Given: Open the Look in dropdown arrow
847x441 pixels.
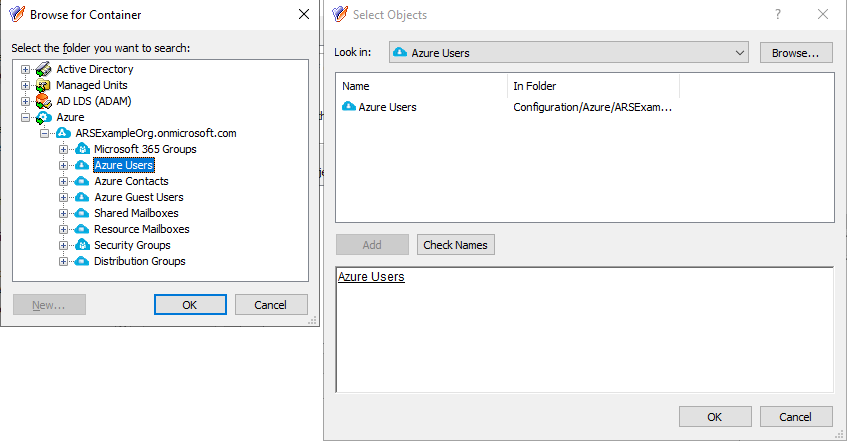Looking at the screenshot, I should [x=740, y=53].
